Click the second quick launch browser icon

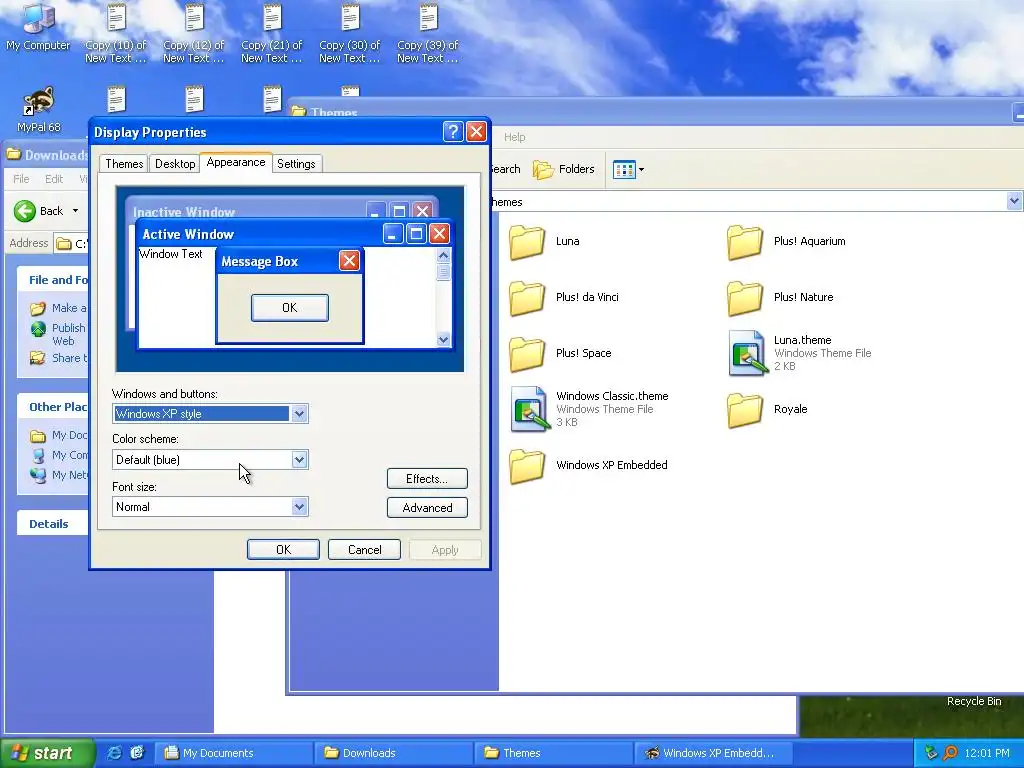tap(137, 753)
